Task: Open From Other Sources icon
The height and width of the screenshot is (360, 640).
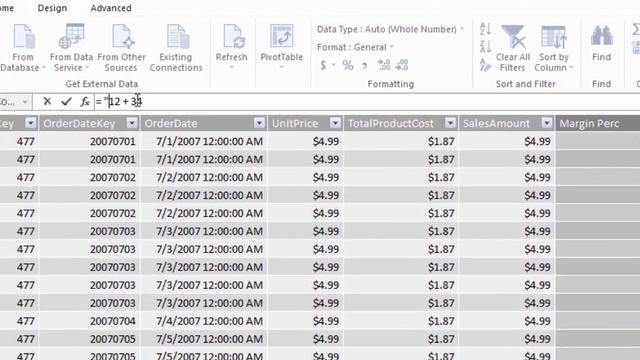Action: point(122,37)
